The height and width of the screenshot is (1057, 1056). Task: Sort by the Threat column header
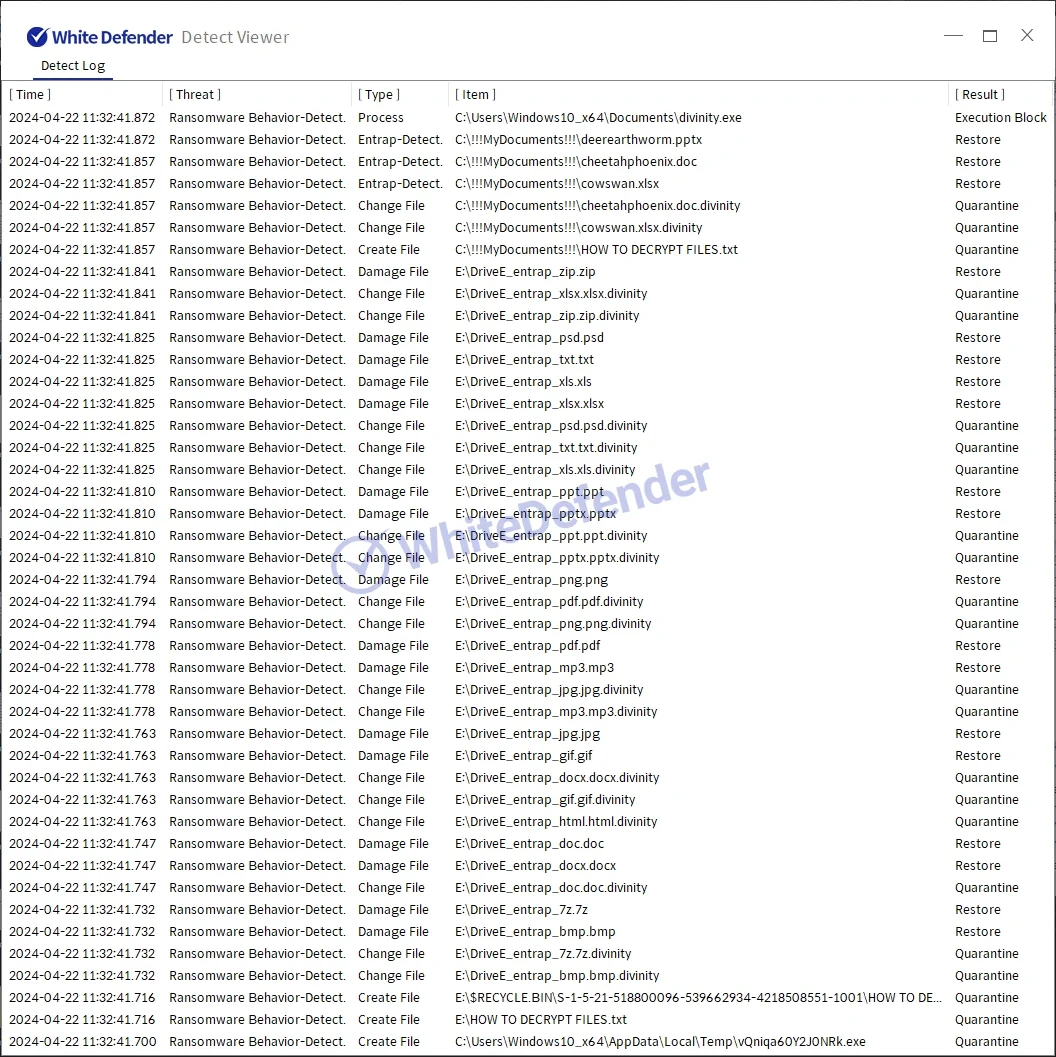(195, 95)
